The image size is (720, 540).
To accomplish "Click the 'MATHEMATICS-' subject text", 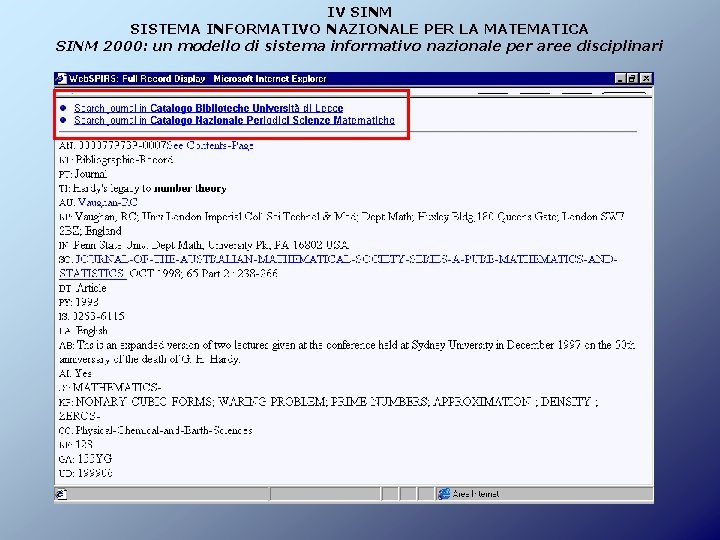I will click(x=117, y=388).
